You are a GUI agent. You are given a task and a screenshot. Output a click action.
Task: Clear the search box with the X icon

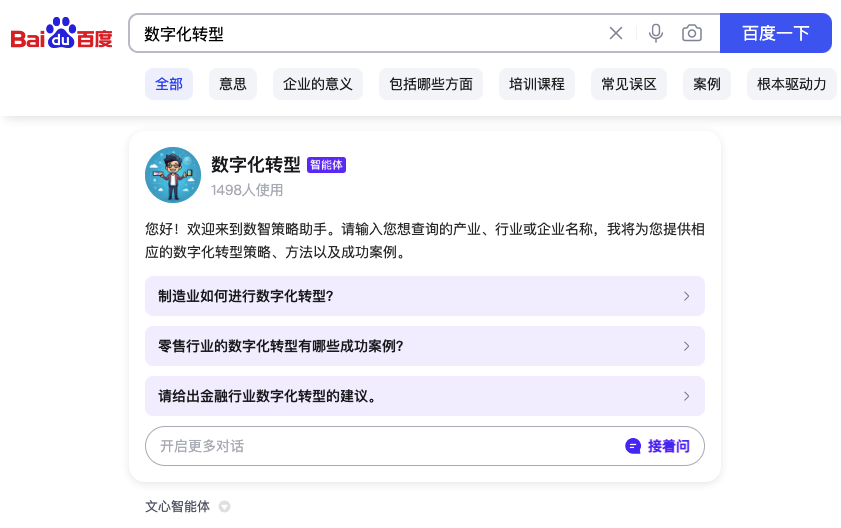[616, 33]
